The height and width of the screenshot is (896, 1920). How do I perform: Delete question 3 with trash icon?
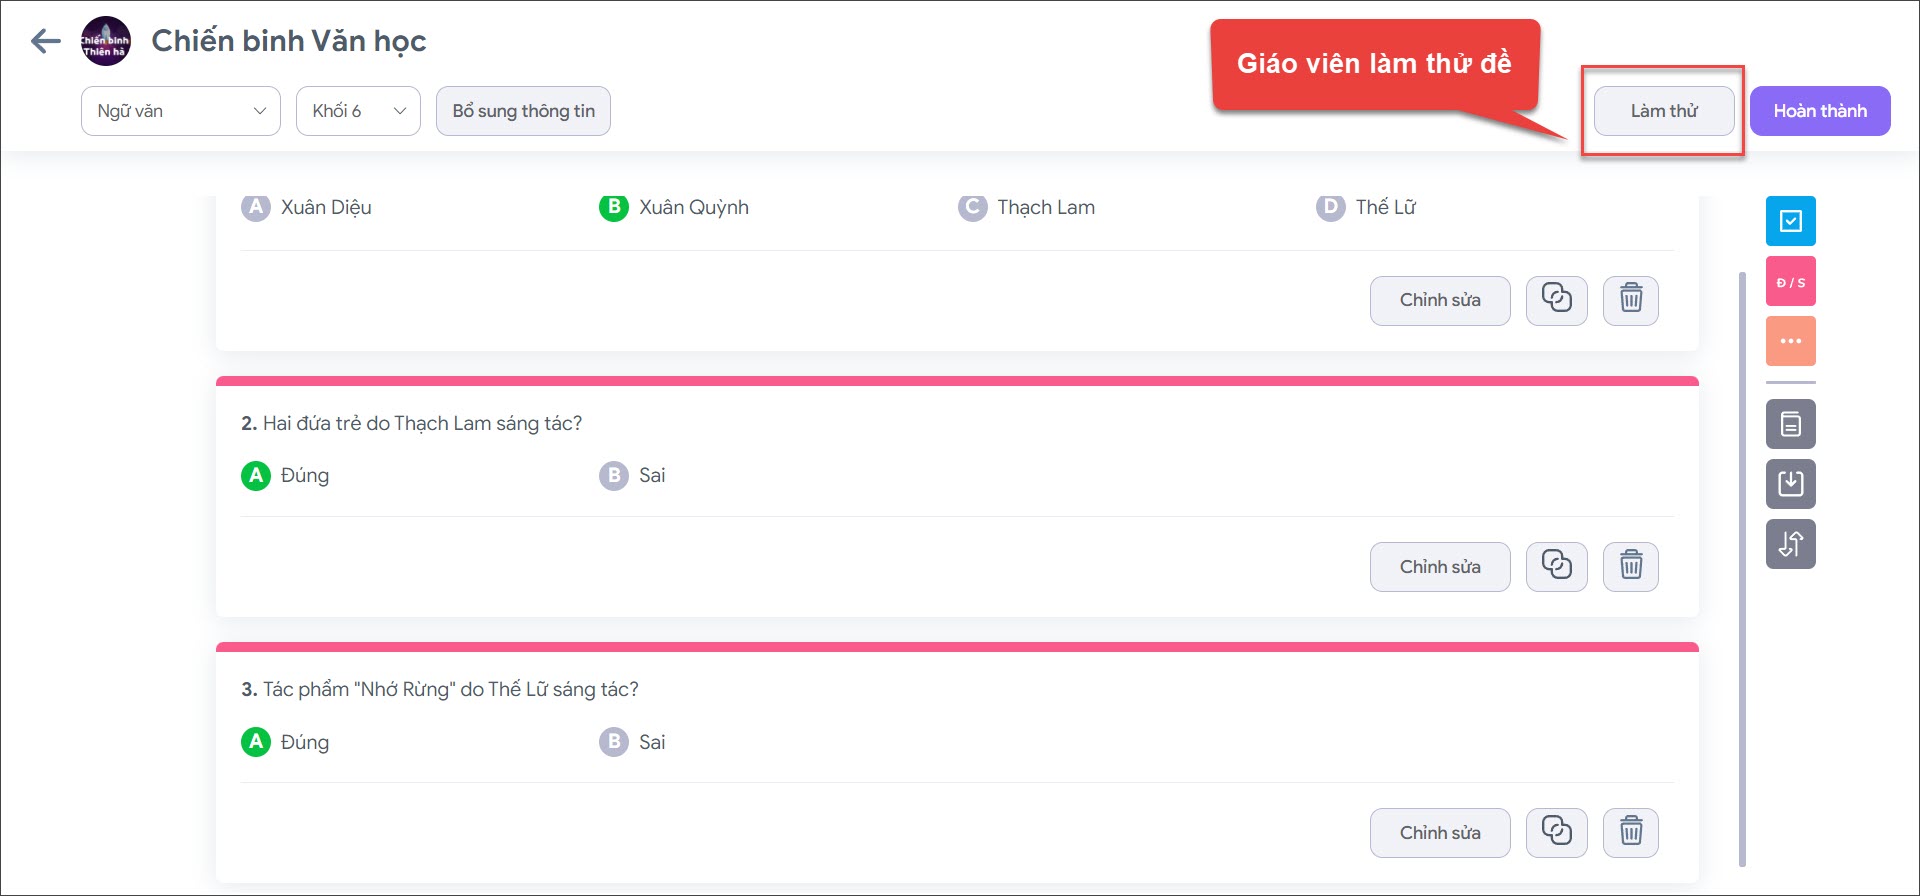tap(1630, 832)
